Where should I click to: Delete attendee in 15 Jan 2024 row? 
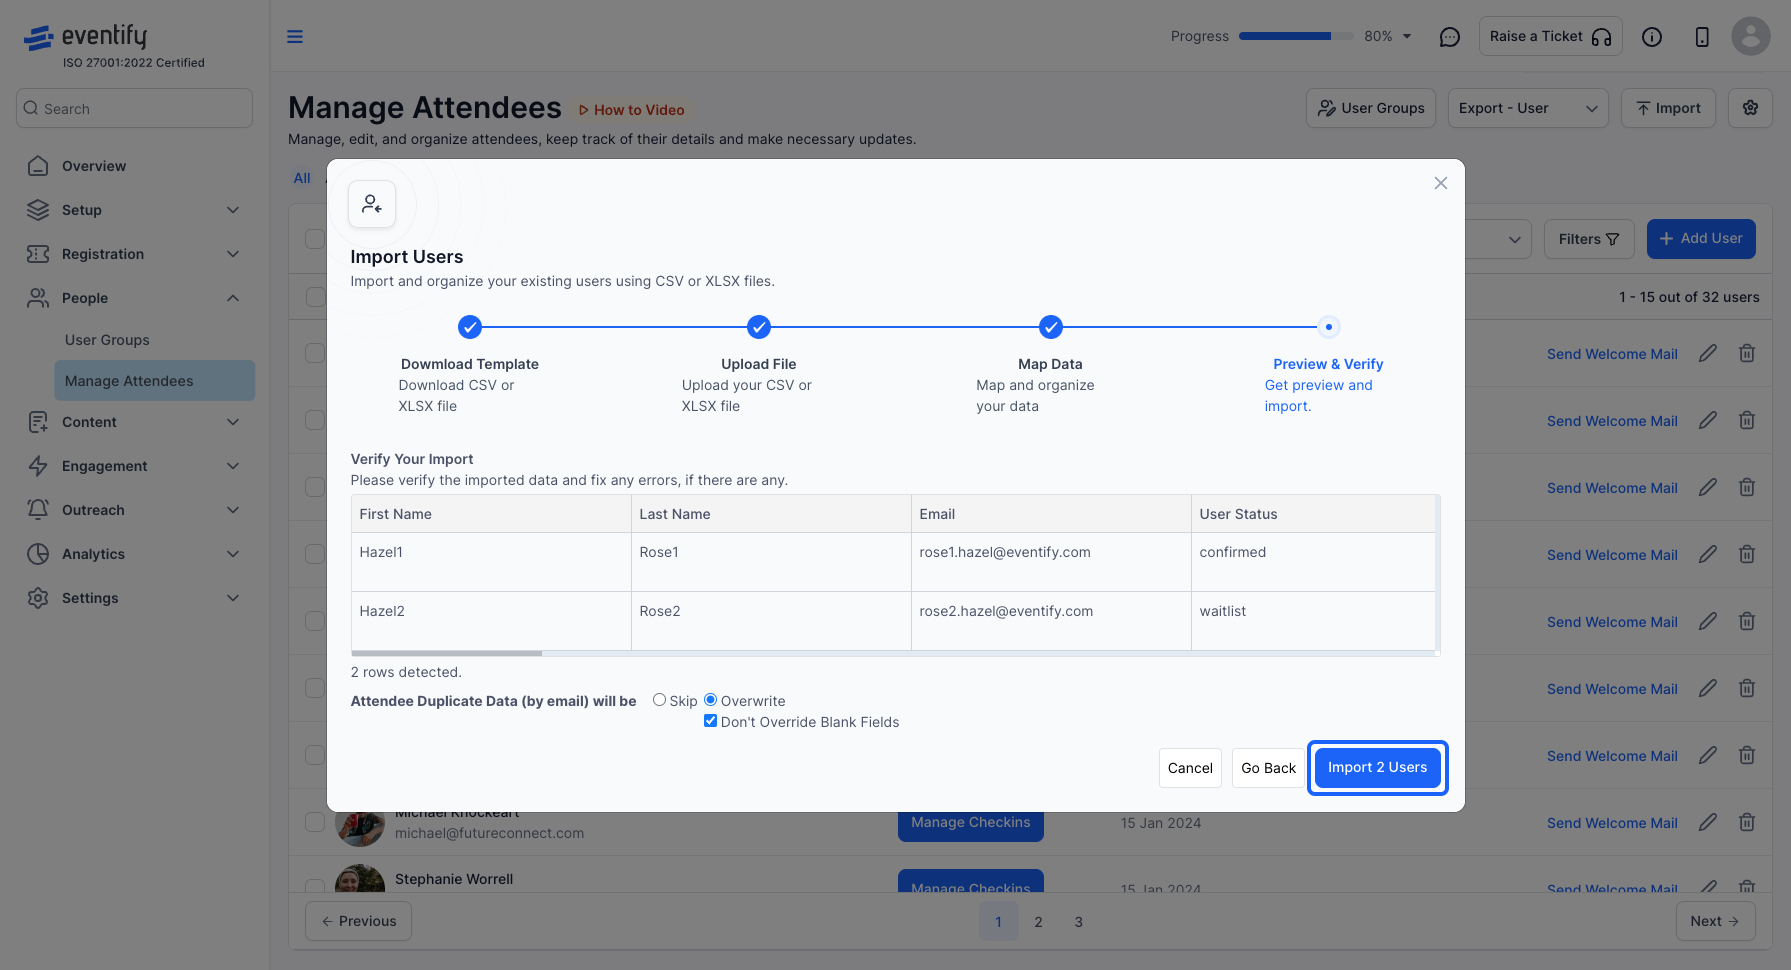1747,822
